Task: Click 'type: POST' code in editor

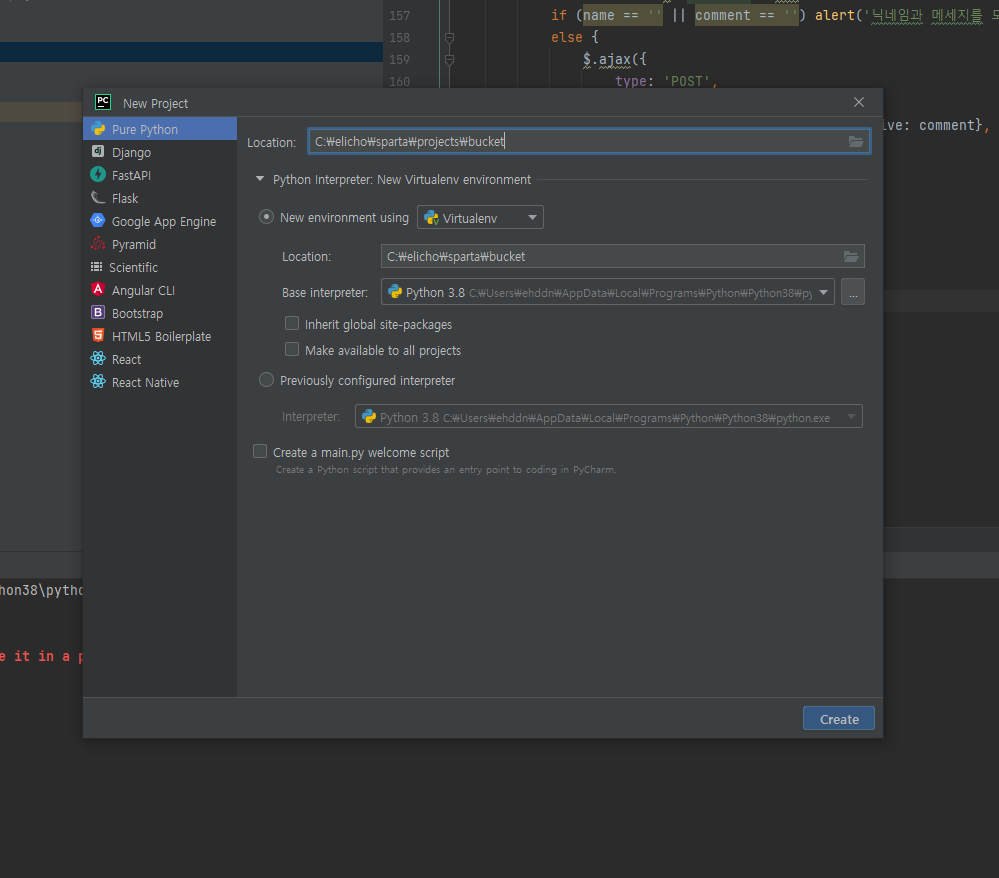Action: point(666,81)
